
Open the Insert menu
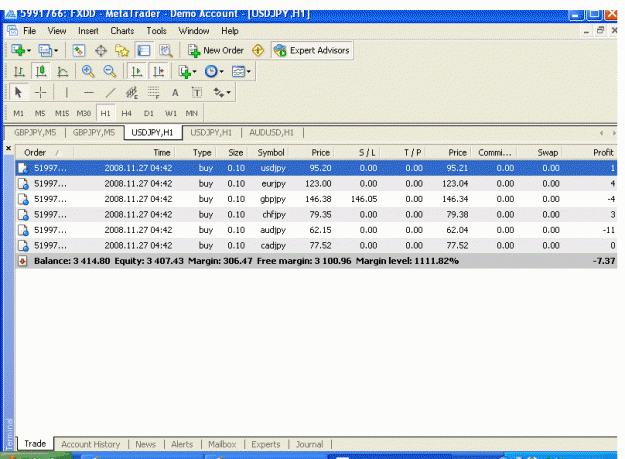click(x=88, y=31)
